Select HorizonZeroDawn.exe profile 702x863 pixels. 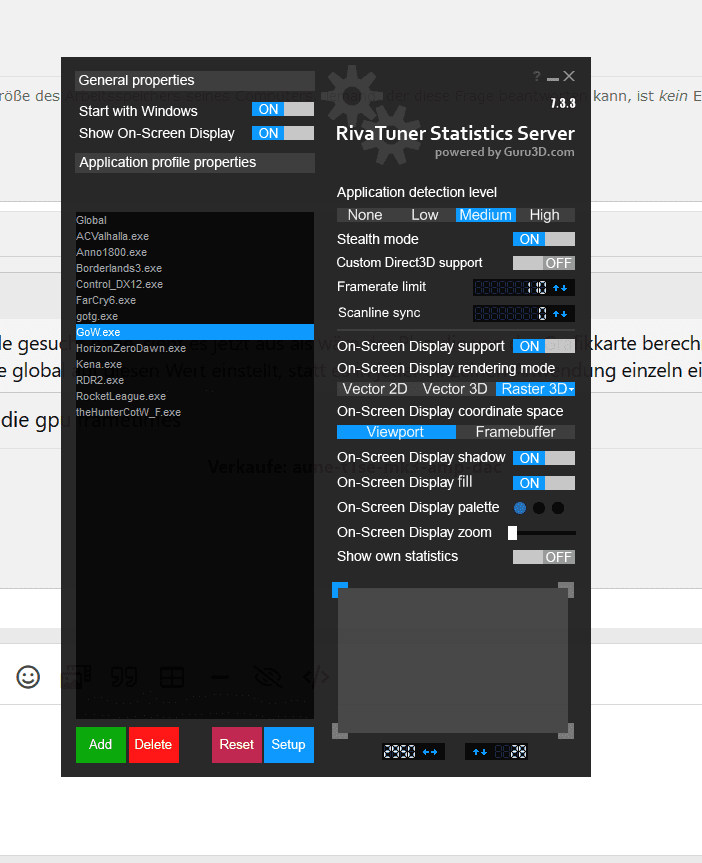[x=195, y=348]
